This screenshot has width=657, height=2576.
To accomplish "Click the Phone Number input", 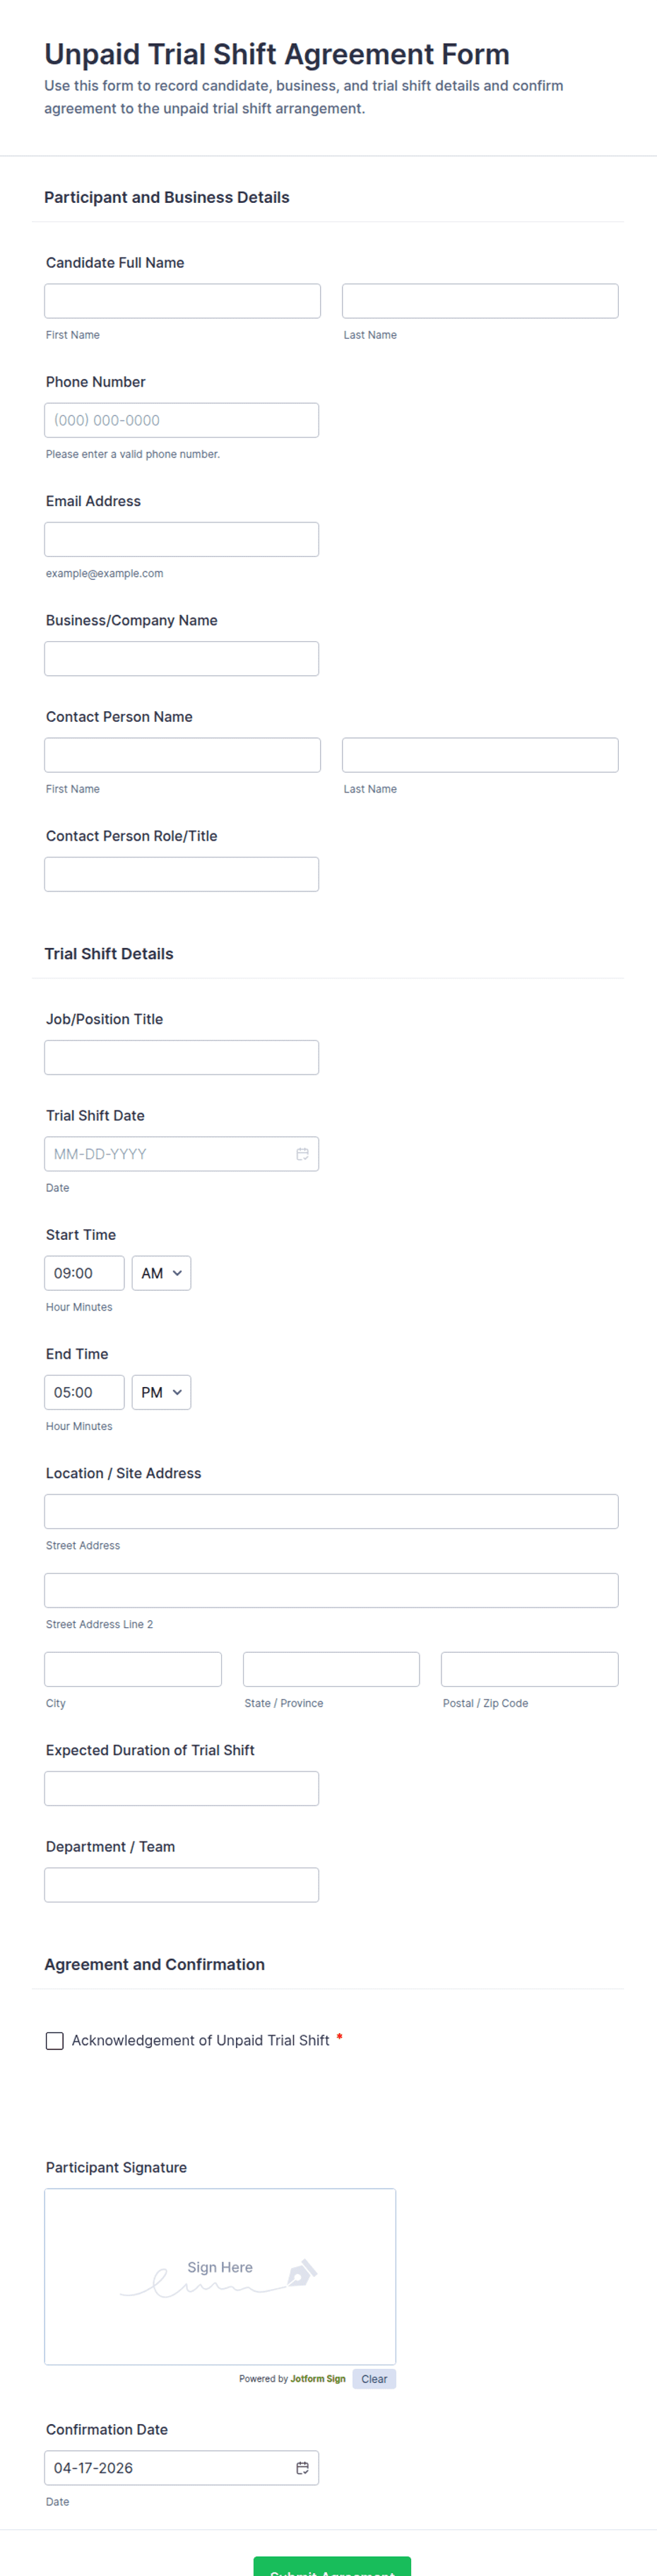I will (181, 420).
